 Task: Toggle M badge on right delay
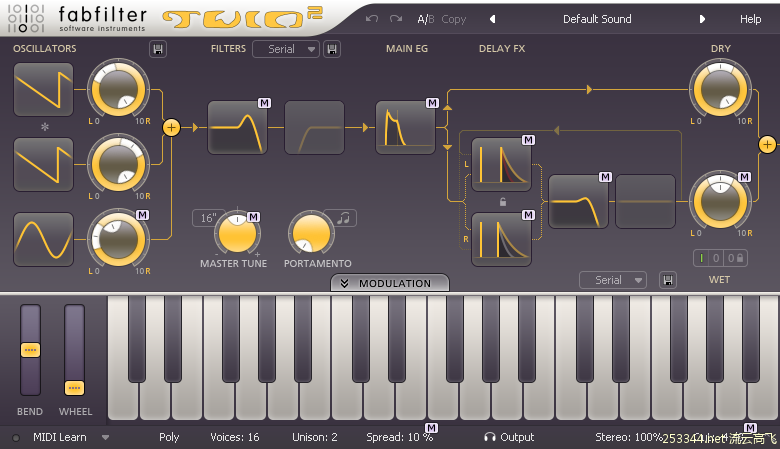click(528, 215)
